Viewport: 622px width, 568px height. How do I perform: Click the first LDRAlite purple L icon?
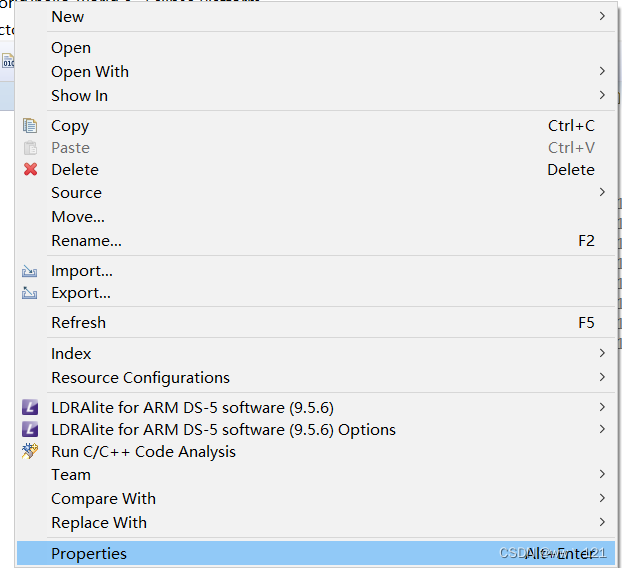tap(30, 408)
